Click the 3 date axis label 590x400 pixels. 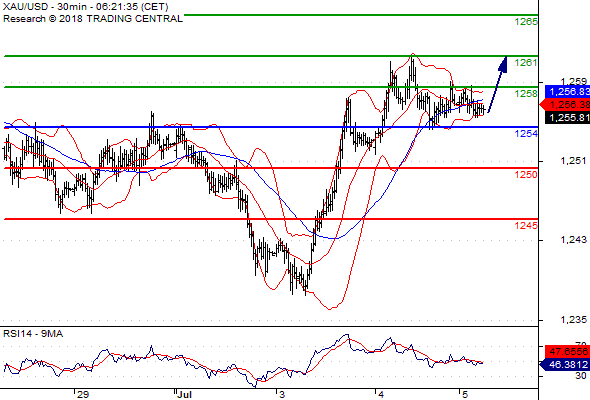(282, 394)
